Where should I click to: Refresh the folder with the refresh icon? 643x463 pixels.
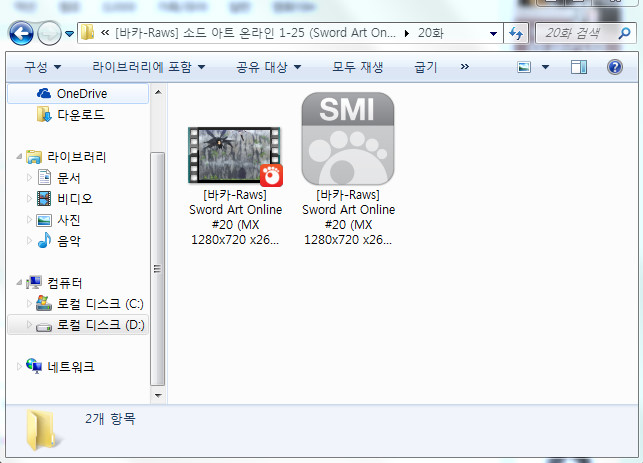(516, 33)
